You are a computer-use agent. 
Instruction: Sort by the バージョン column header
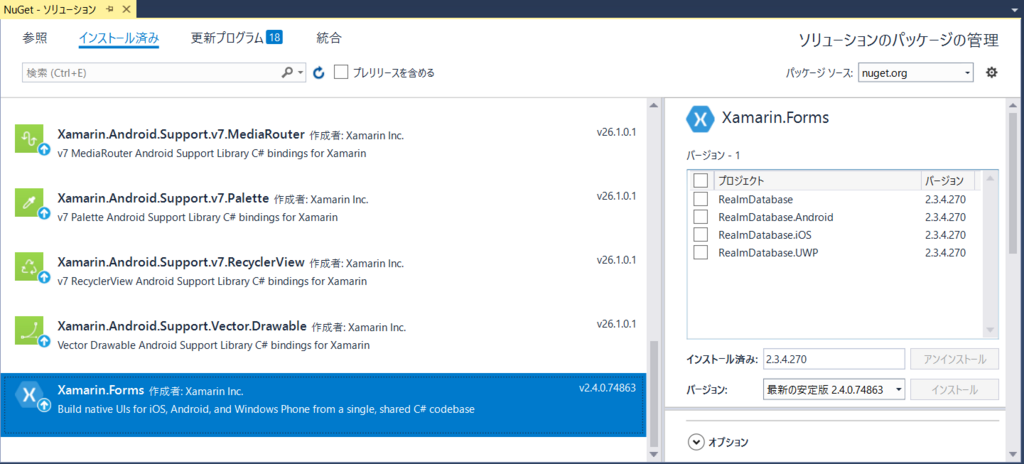pos(948,180)
